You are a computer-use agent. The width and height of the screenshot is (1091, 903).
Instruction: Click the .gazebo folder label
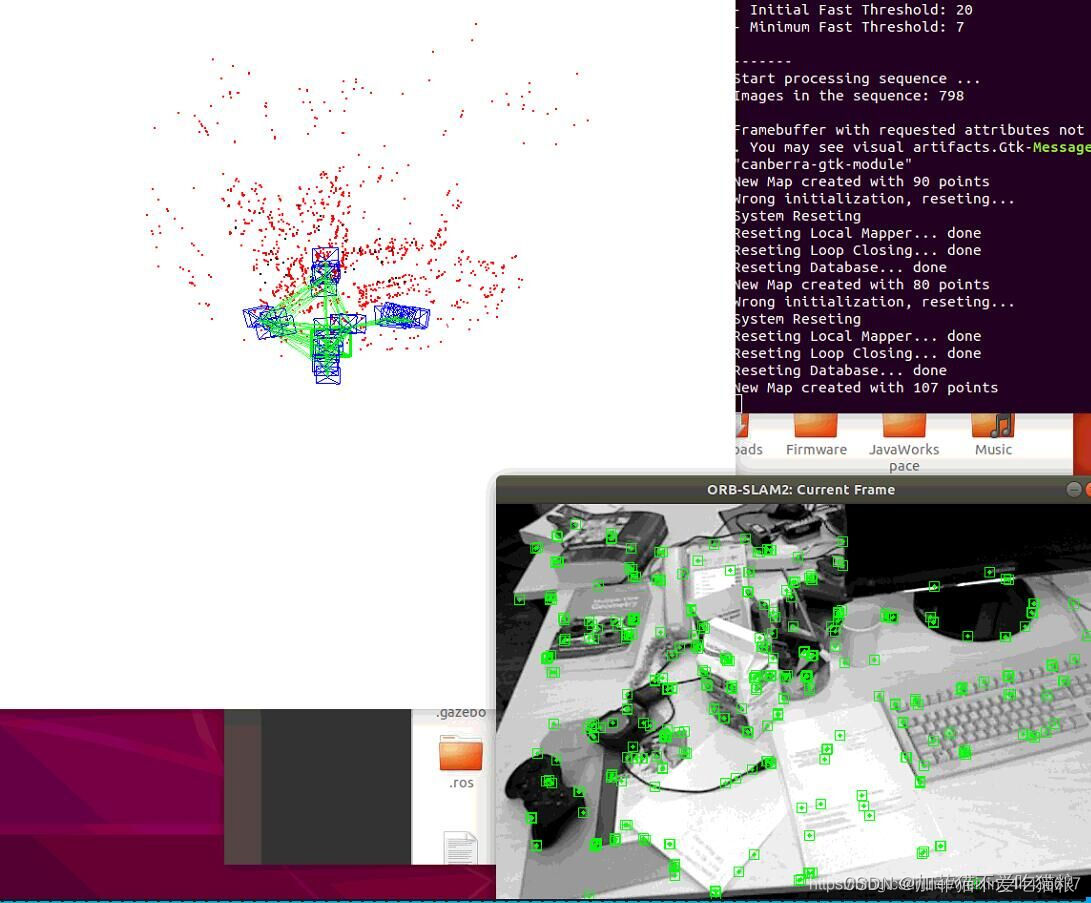click(461, 713)
